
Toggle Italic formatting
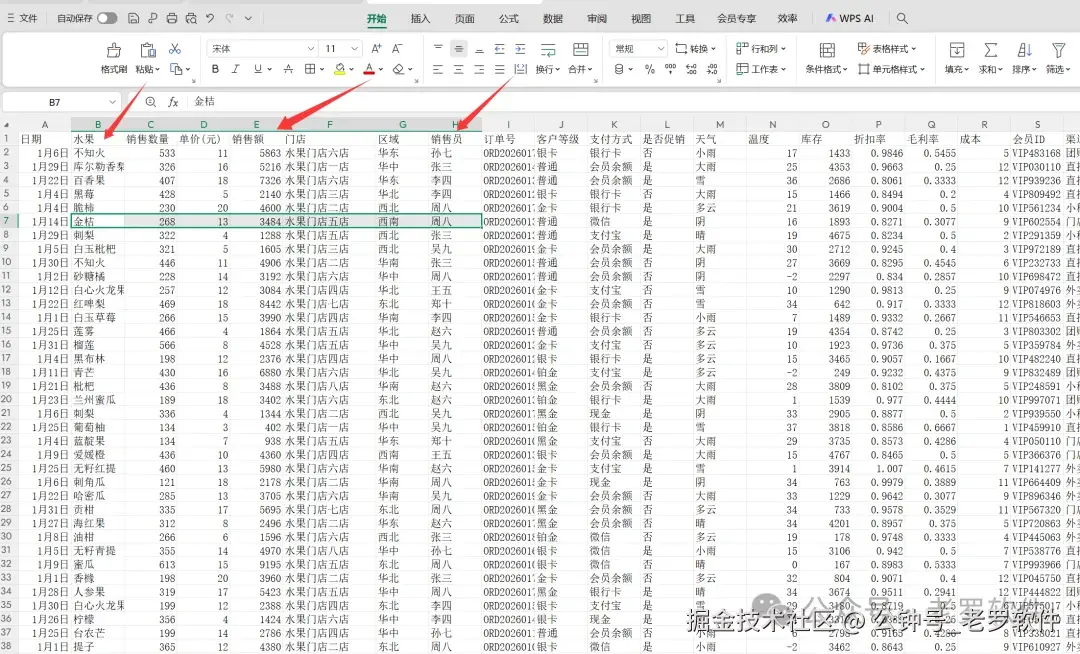pyautogui.click(x=236, y=69)
